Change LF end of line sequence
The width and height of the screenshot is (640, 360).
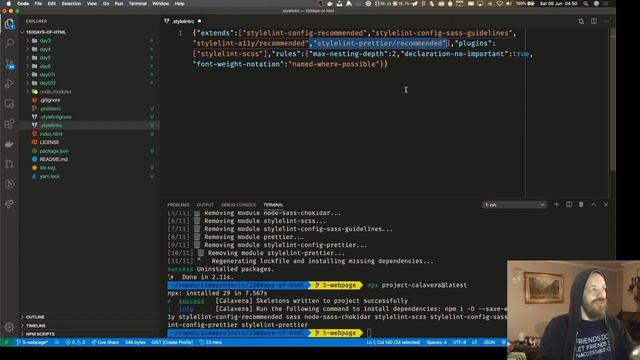474,342
